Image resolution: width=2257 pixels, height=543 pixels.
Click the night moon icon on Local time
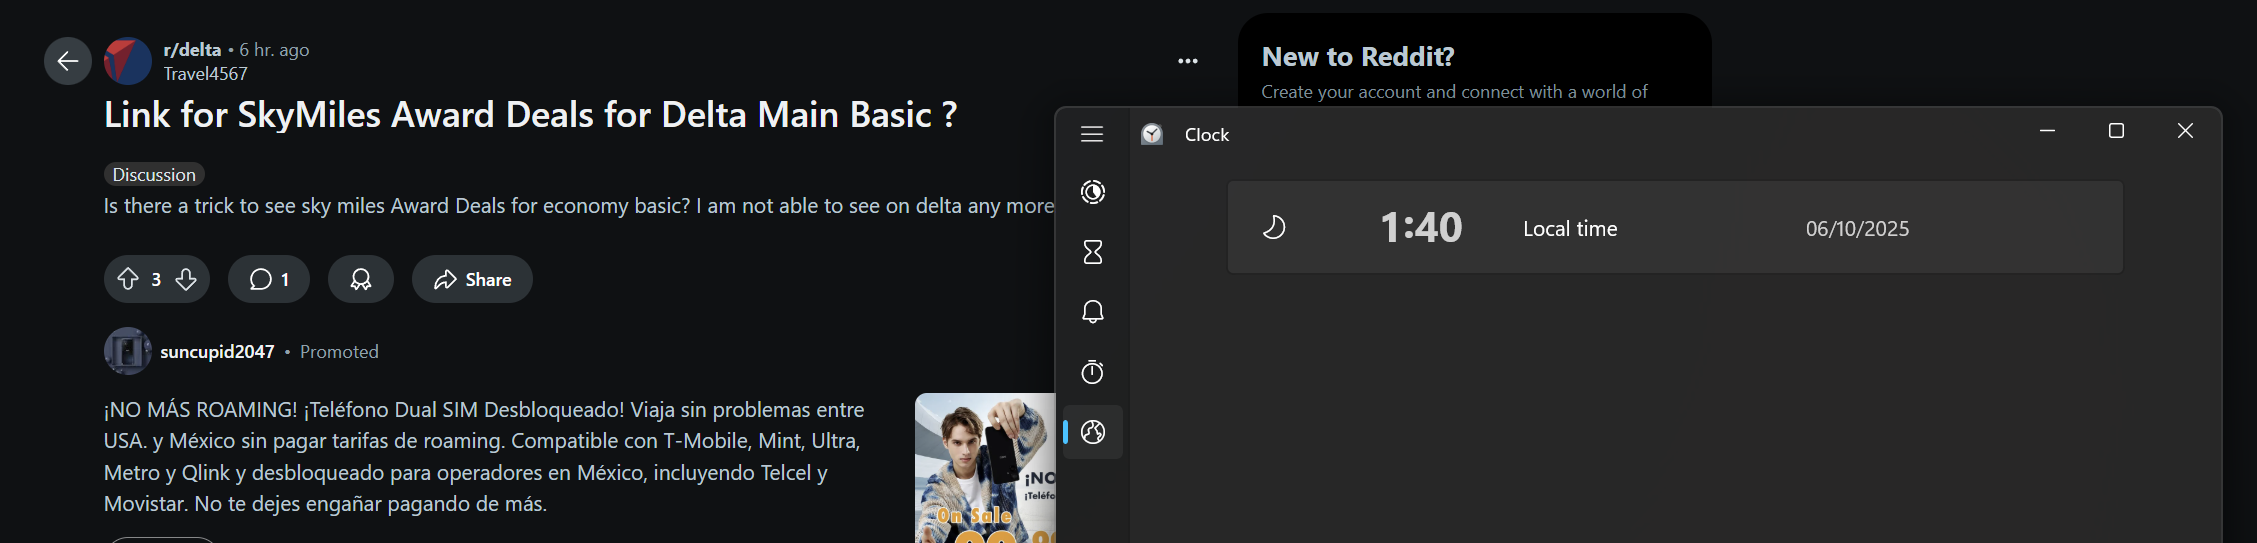click(x=1274, y=228)
